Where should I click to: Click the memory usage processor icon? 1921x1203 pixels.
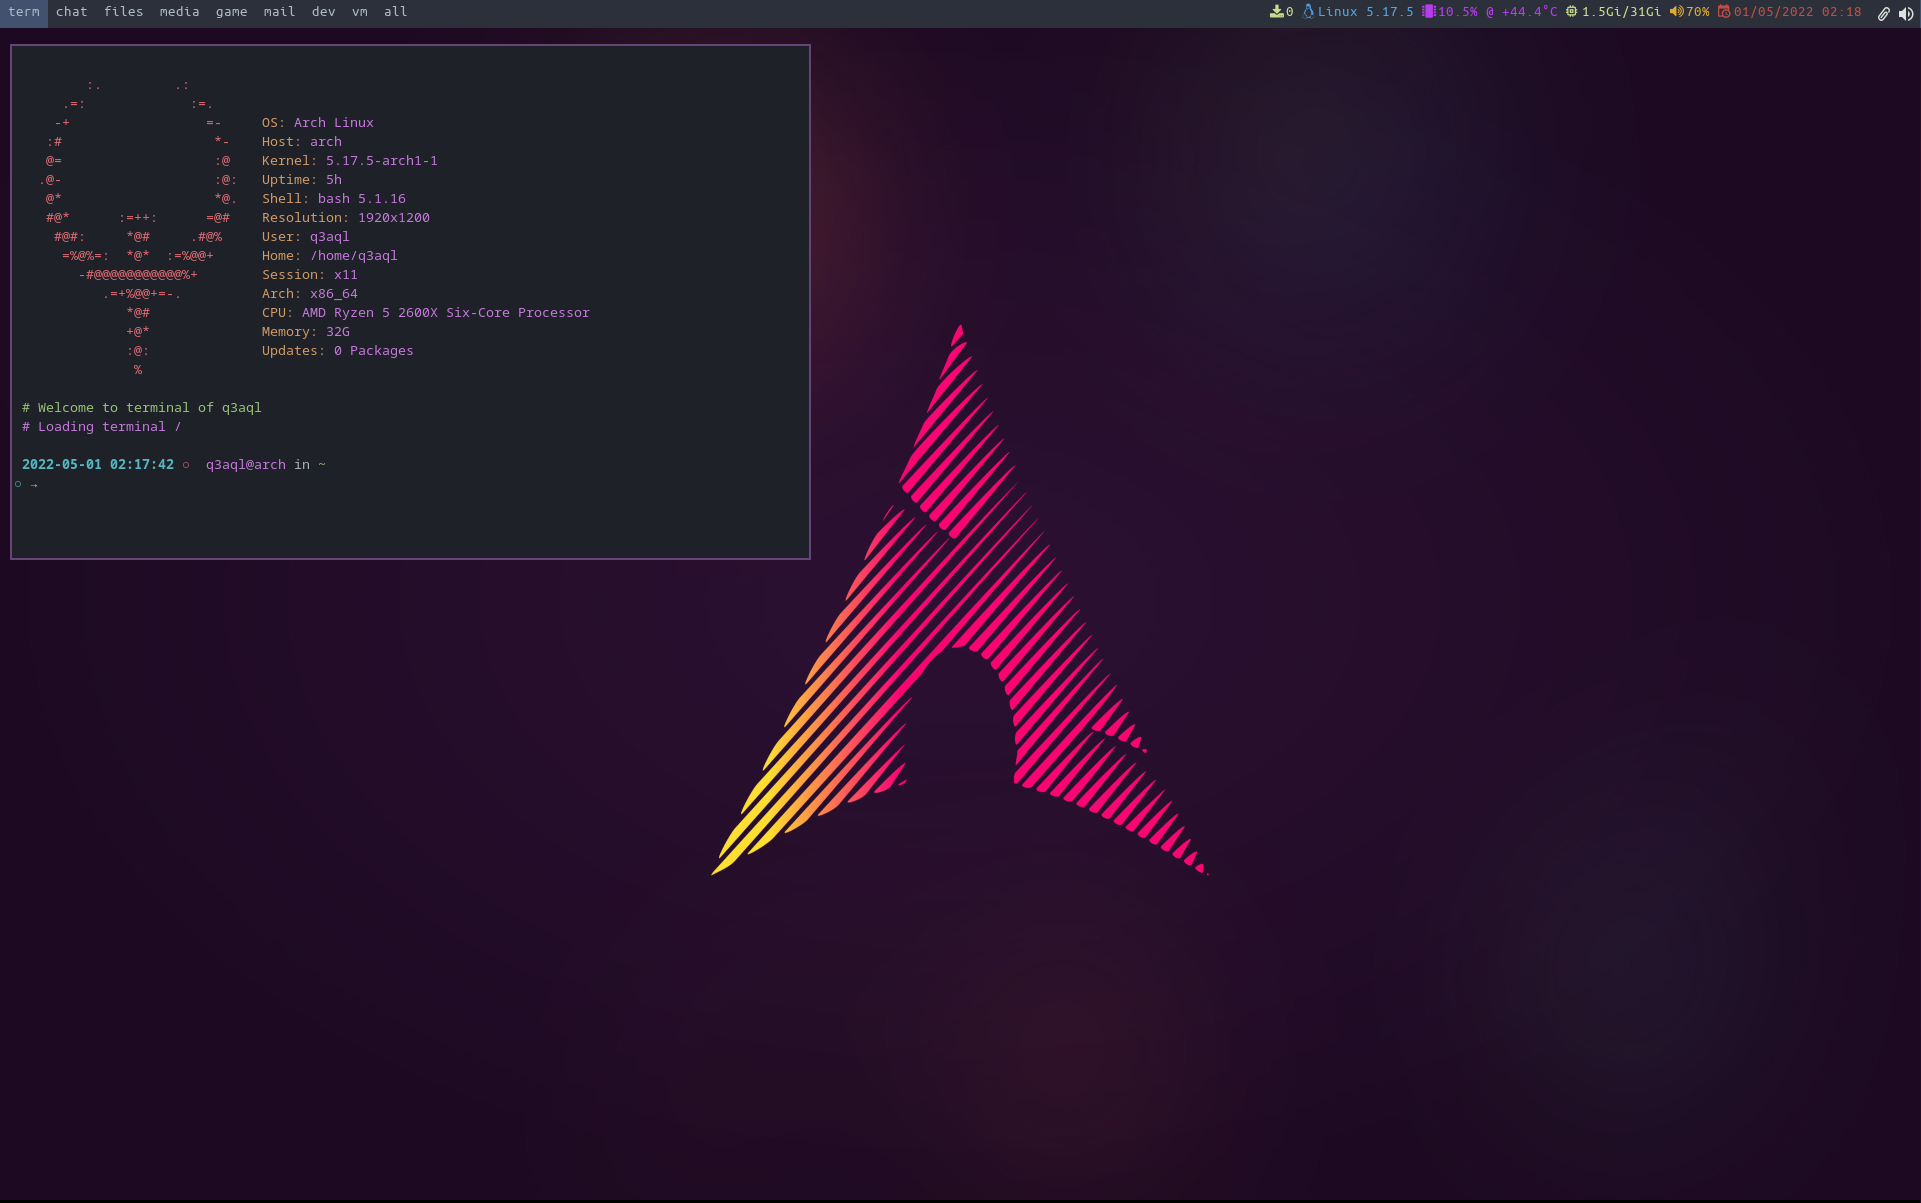tap(1571, 12)
